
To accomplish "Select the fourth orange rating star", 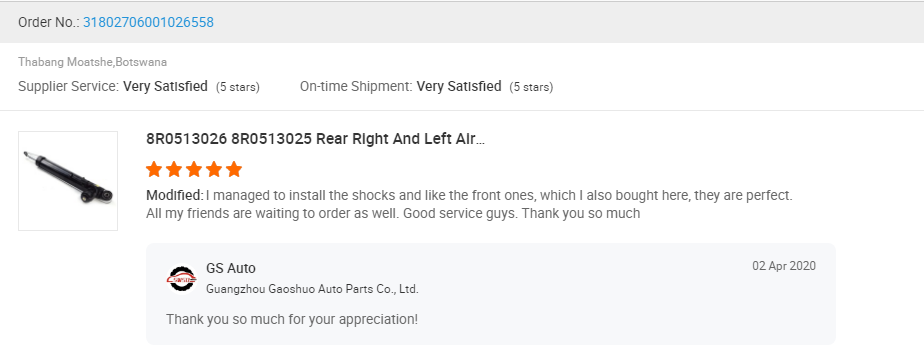I will pyautogui.click(x=214, y=170).
